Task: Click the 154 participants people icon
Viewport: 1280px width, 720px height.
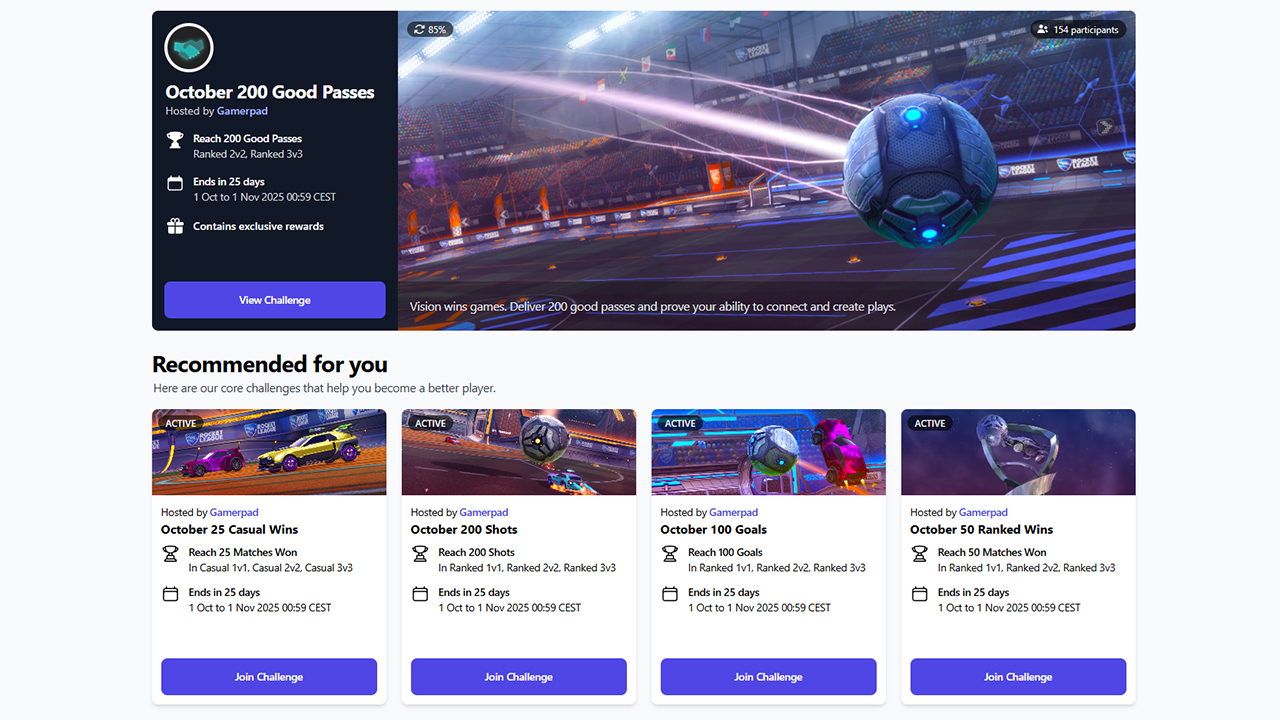Action: pos(1043,30)
